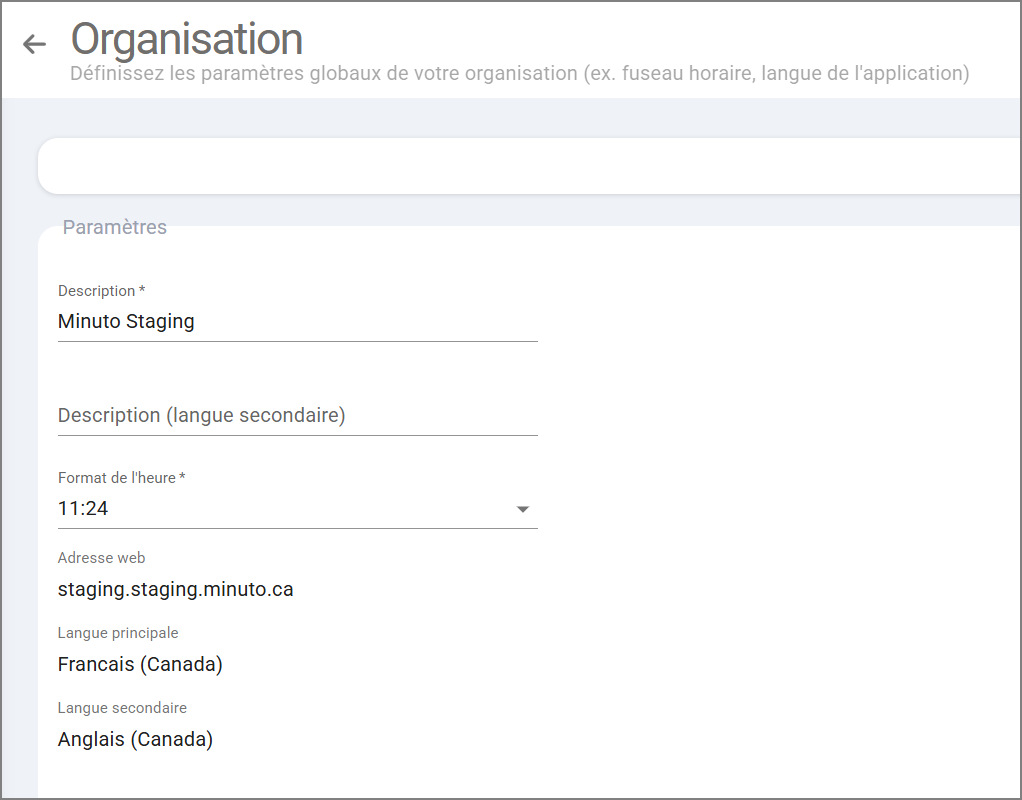1022x800 pixels.
Task: Click the Paramètres section label
Action: click(x=114, y=227)
